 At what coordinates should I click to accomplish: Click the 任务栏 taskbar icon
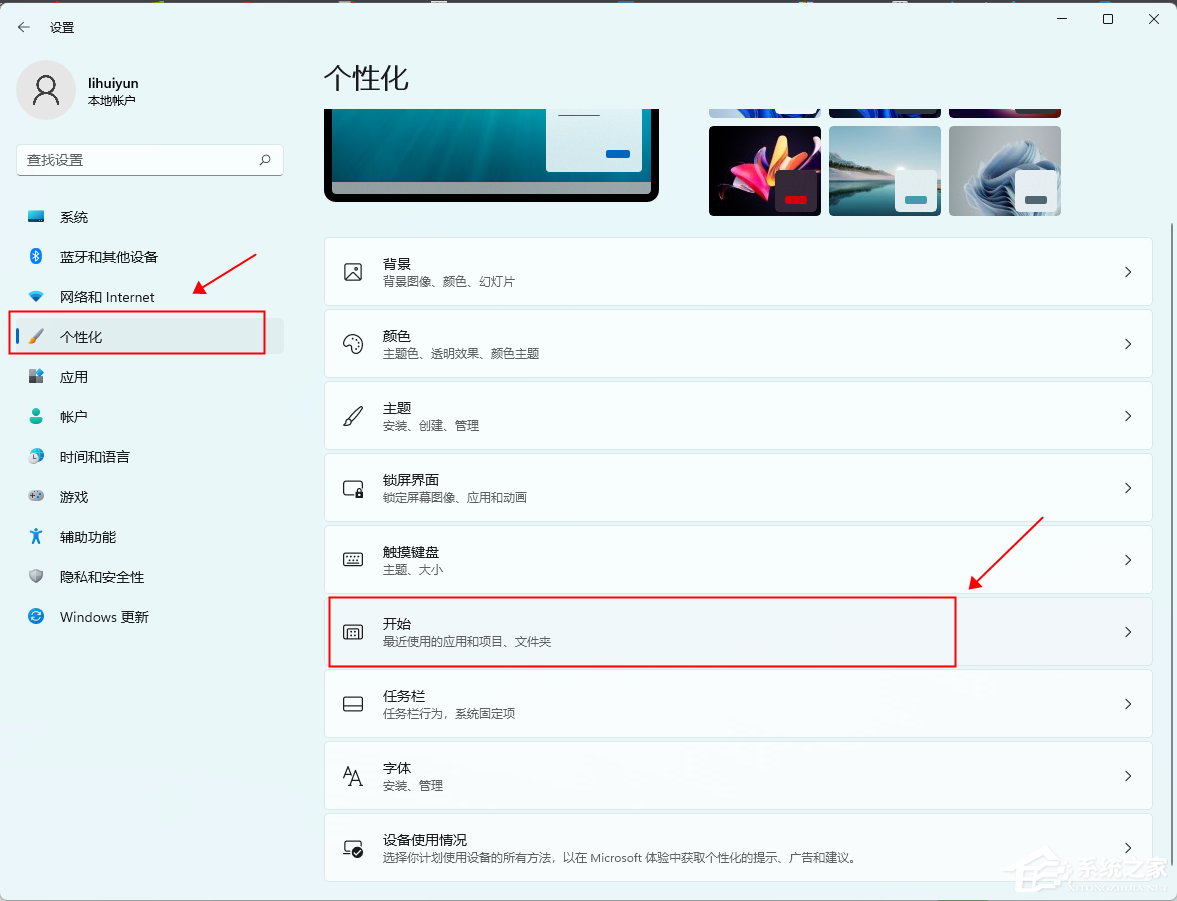353,704
